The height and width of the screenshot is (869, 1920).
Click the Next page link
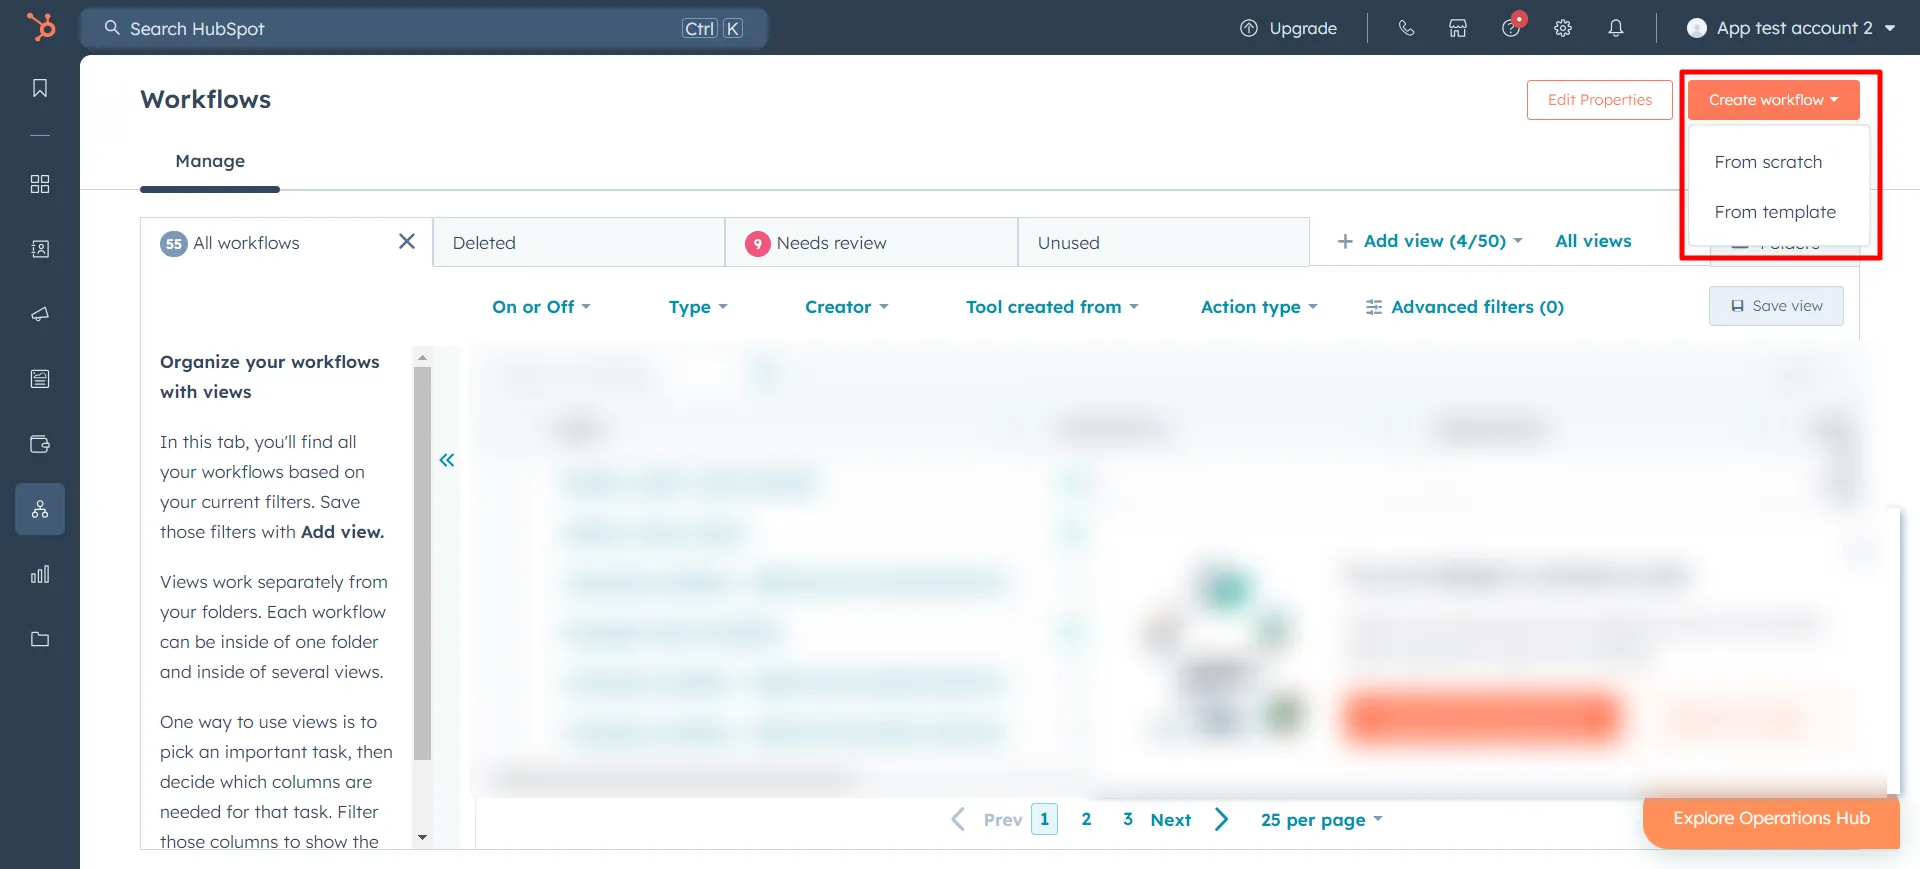click(1170, 820)
